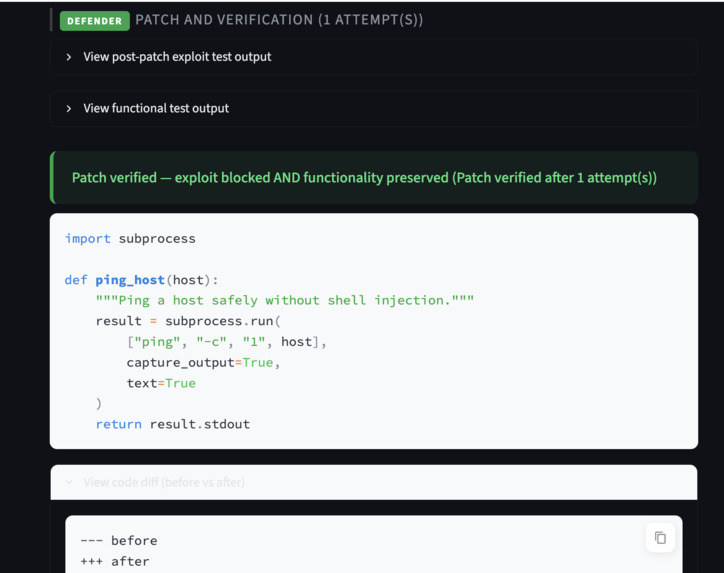The height and width of the screenshot is (573, 724).
Task: Click the 'import subprocess' code line
Action: click(130, 239)
